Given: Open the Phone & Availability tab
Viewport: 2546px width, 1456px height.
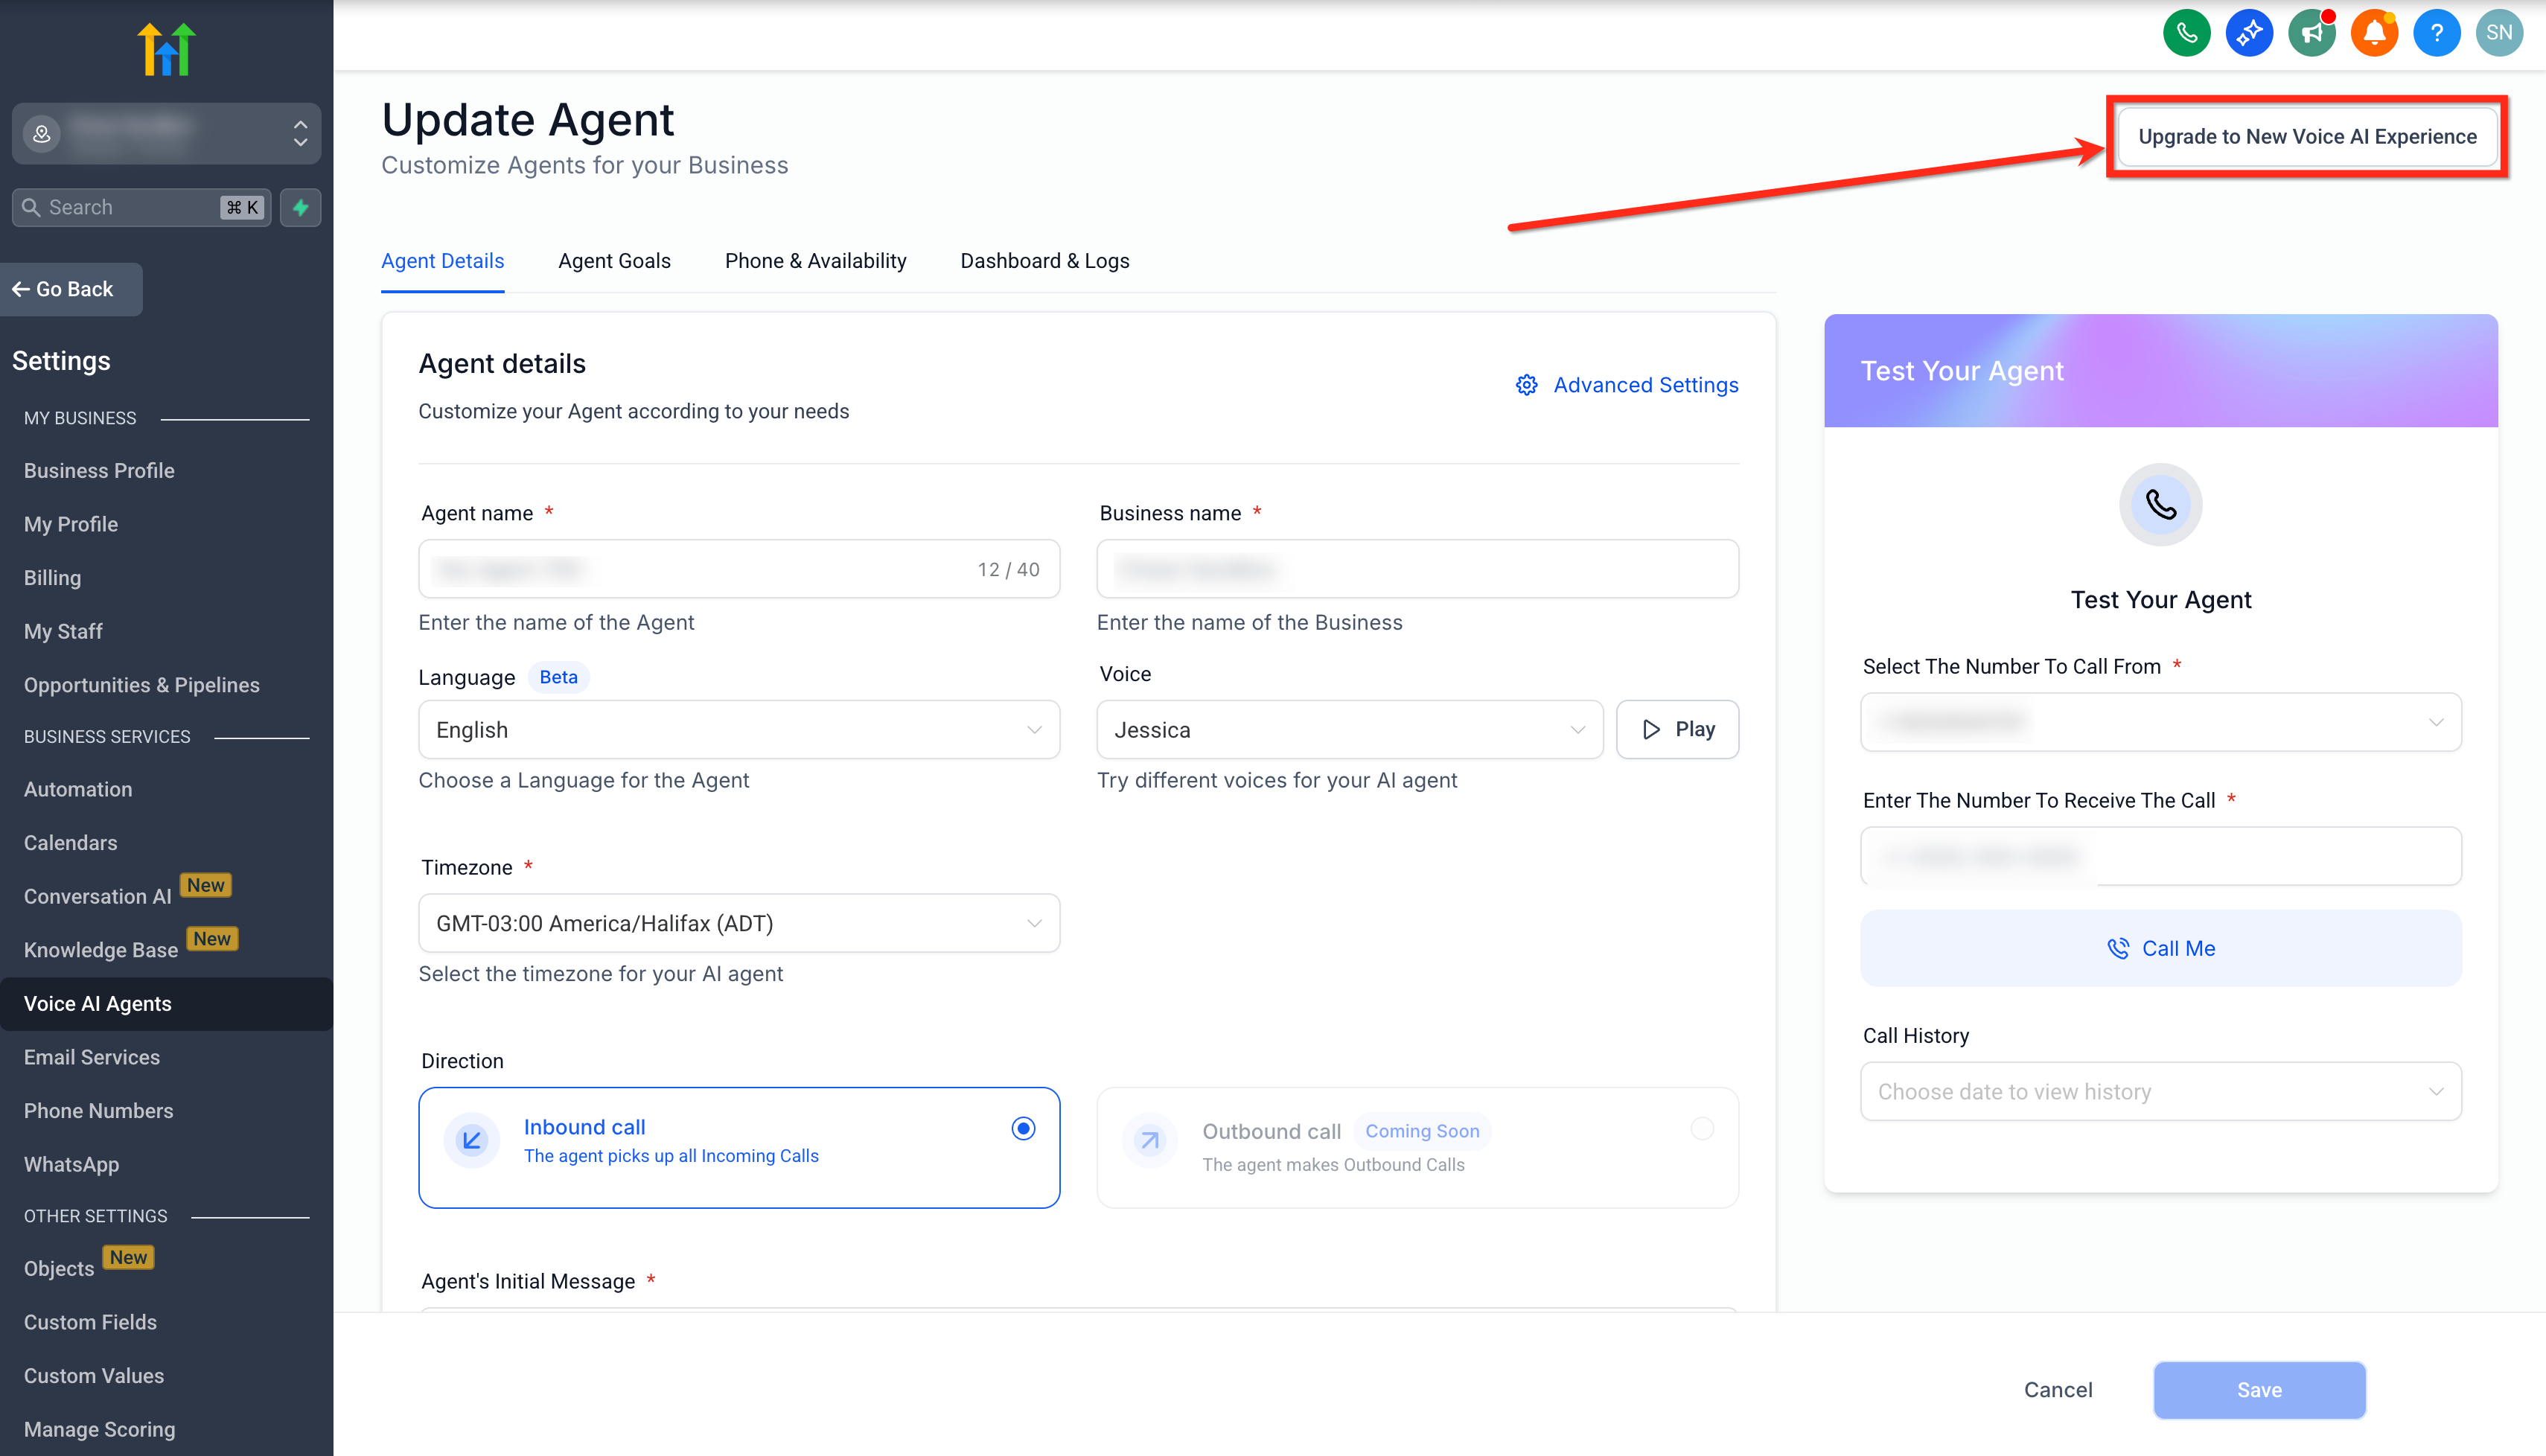Looking at the screenshot, I should 815,261.
